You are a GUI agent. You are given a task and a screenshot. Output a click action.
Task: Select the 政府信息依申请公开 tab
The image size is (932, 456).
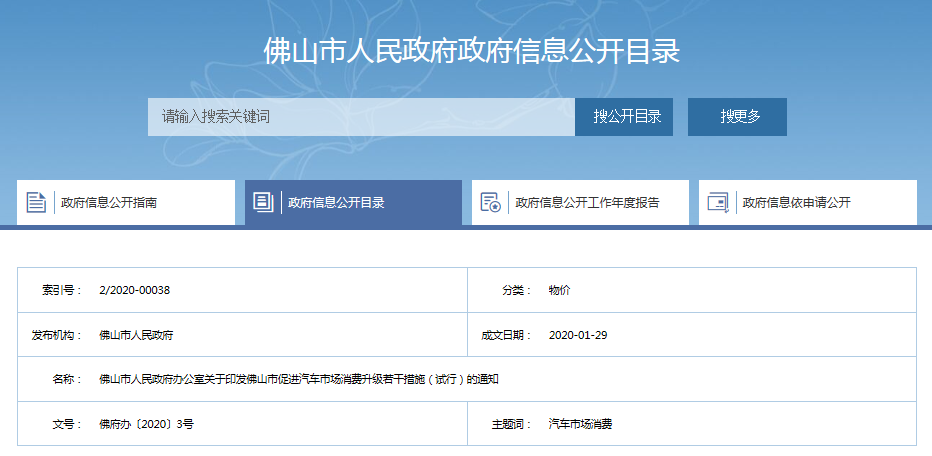(796, 203)
